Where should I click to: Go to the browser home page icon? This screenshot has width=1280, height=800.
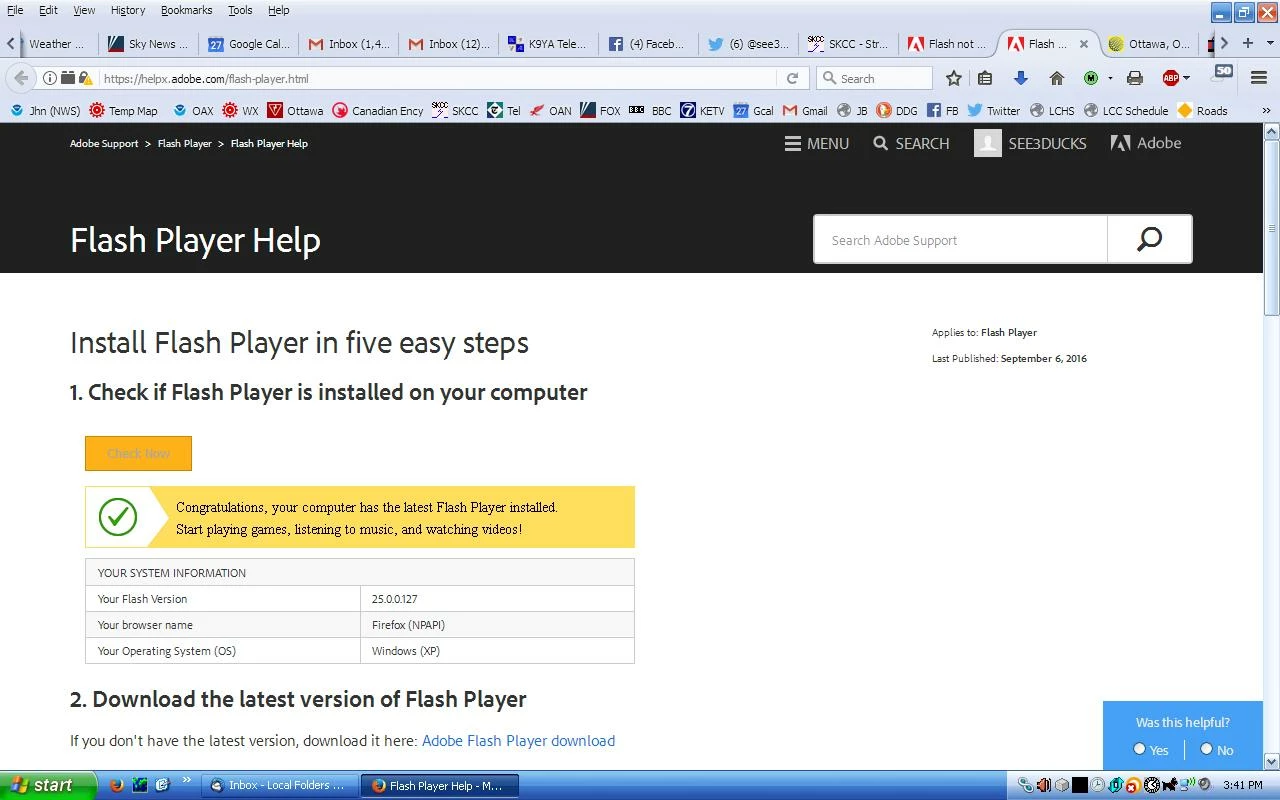click(1056, 78)
